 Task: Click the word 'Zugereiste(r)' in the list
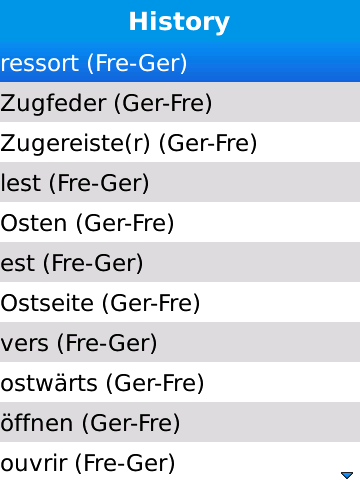(x=75, y=143)
